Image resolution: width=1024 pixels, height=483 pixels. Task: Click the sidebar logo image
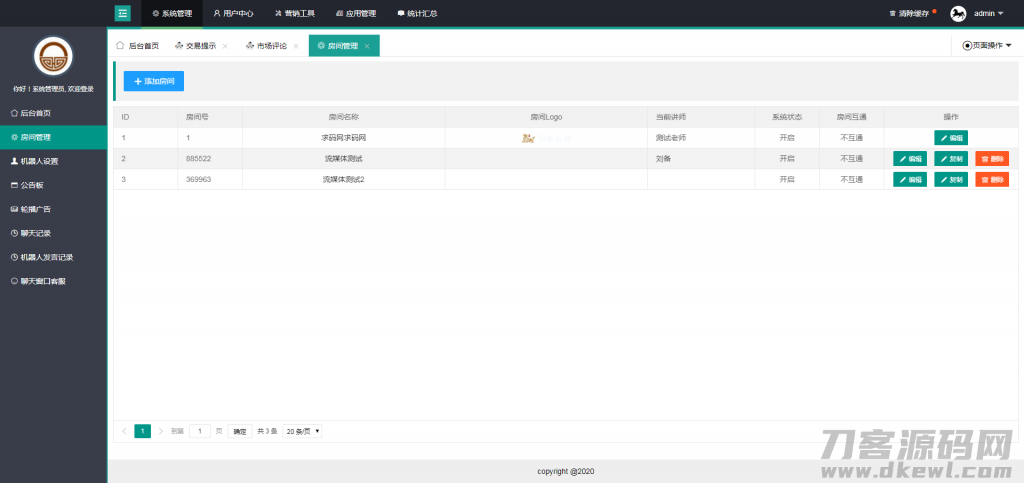(53, 56)
